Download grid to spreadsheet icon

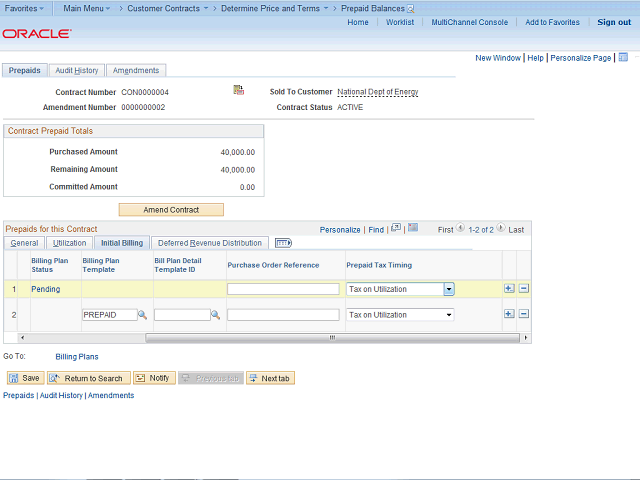point(413,229)
